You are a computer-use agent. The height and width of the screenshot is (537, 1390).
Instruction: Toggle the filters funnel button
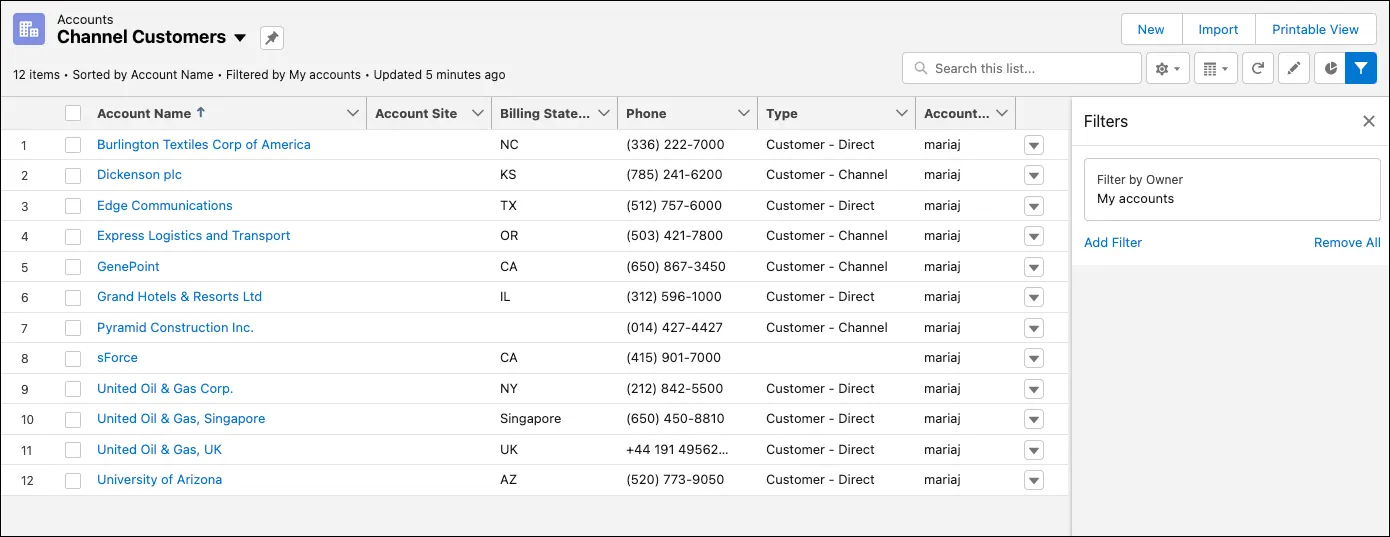click(x=1361, y=68)
